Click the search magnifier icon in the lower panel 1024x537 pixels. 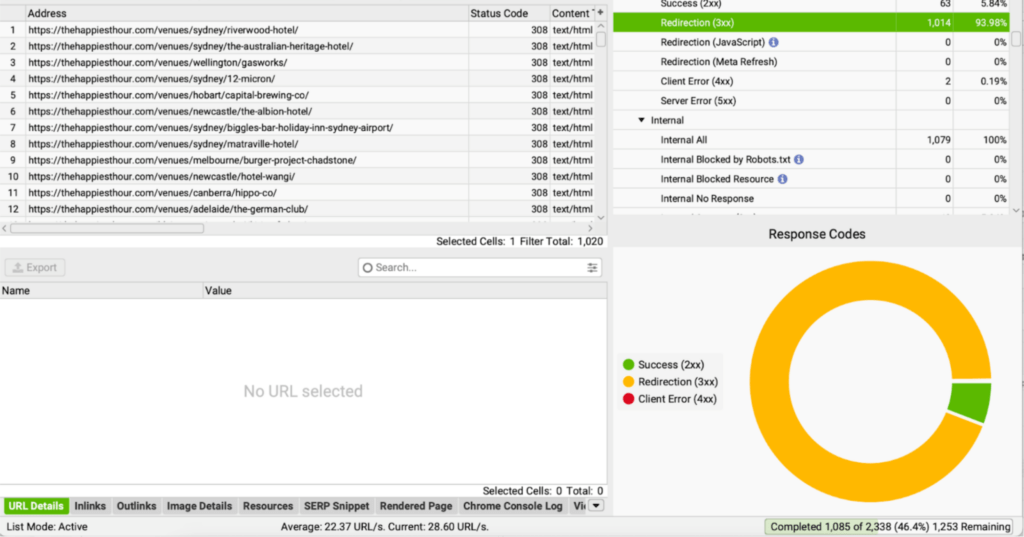[x=368, y=268]
